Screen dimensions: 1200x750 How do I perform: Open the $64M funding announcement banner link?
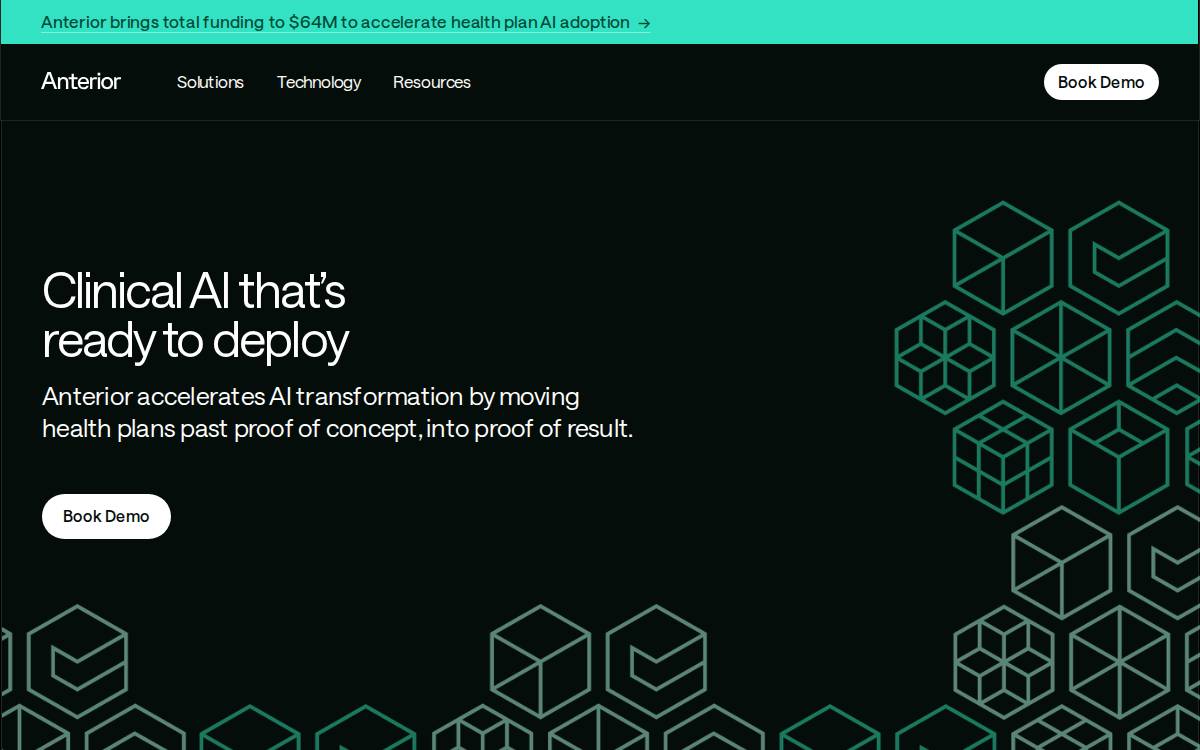(x=345, y=22)
